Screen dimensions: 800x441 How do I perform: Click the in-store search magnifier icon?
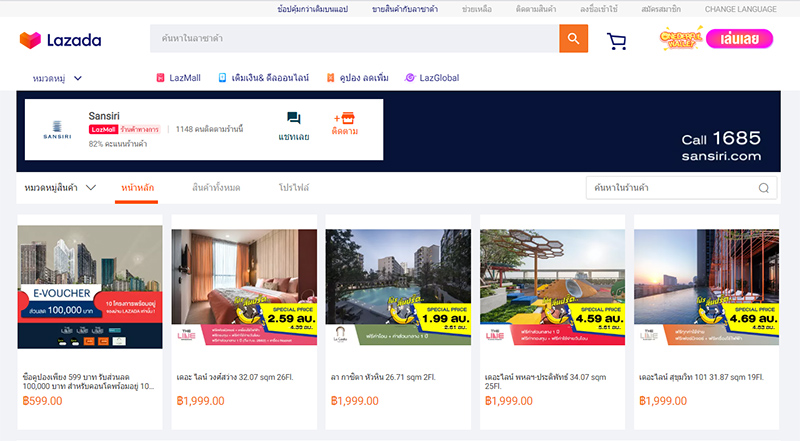point(764,188)
